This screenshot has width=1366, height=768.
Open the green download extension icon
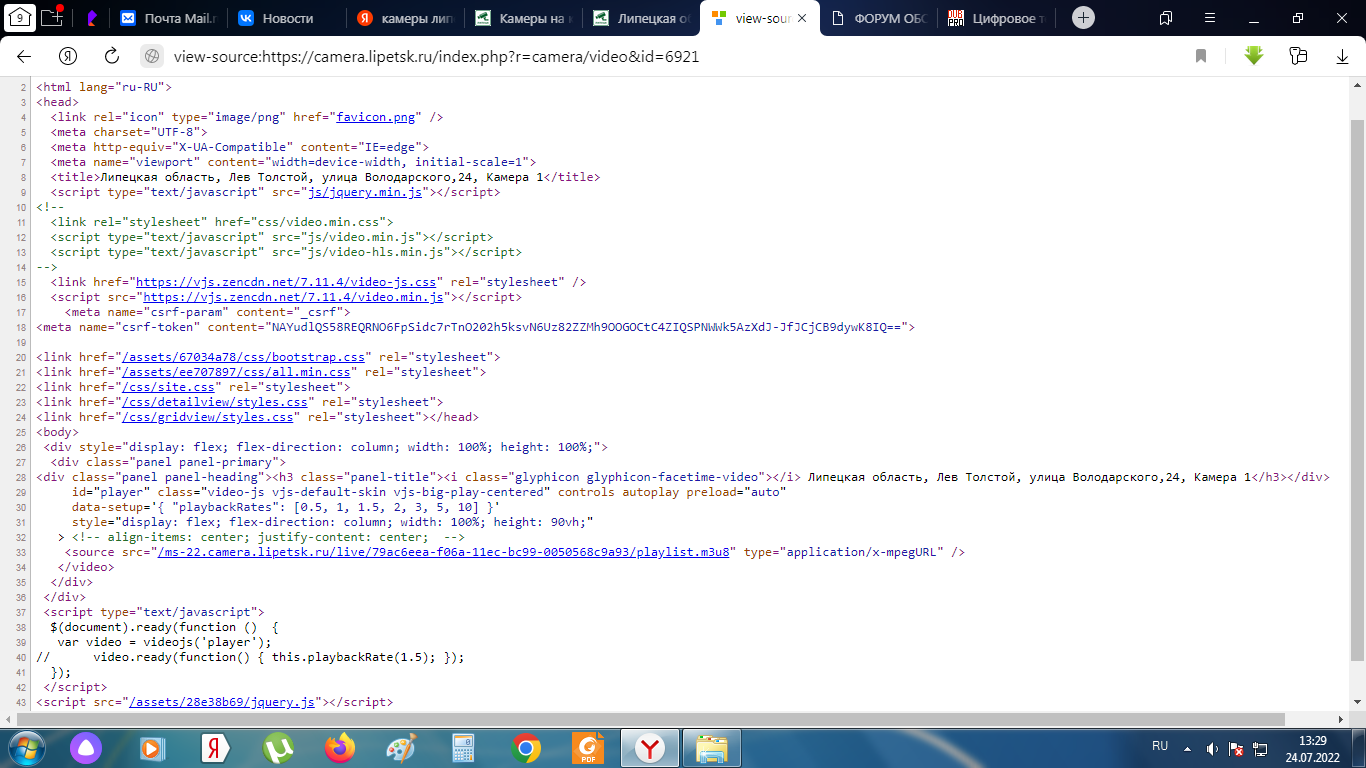[1254, 56]
